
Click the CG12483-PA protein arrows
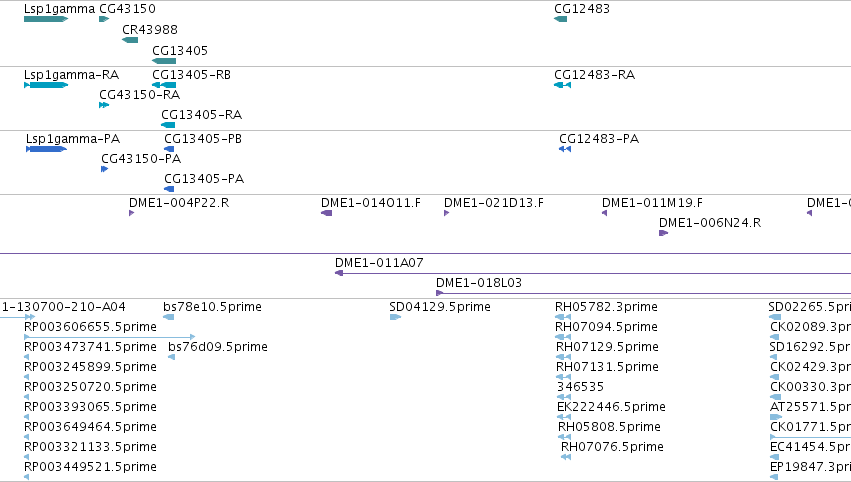pyautogui.click(x=565, y=149)
